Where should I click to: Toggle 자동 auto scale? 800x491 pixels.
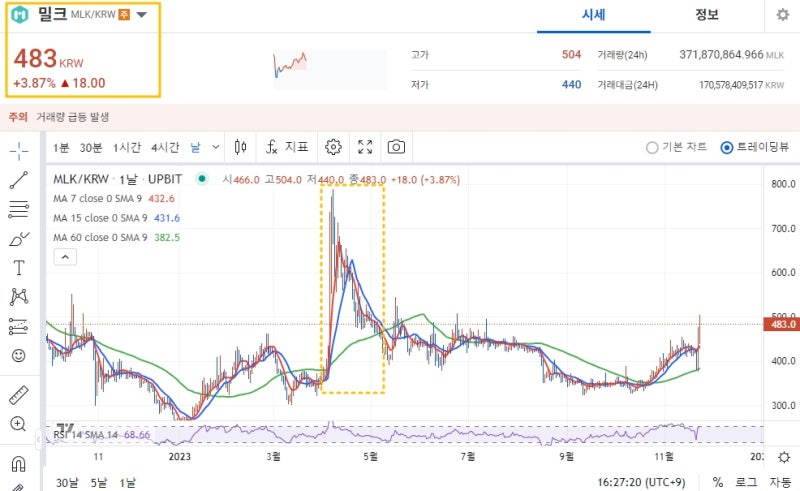click(781, 482)
